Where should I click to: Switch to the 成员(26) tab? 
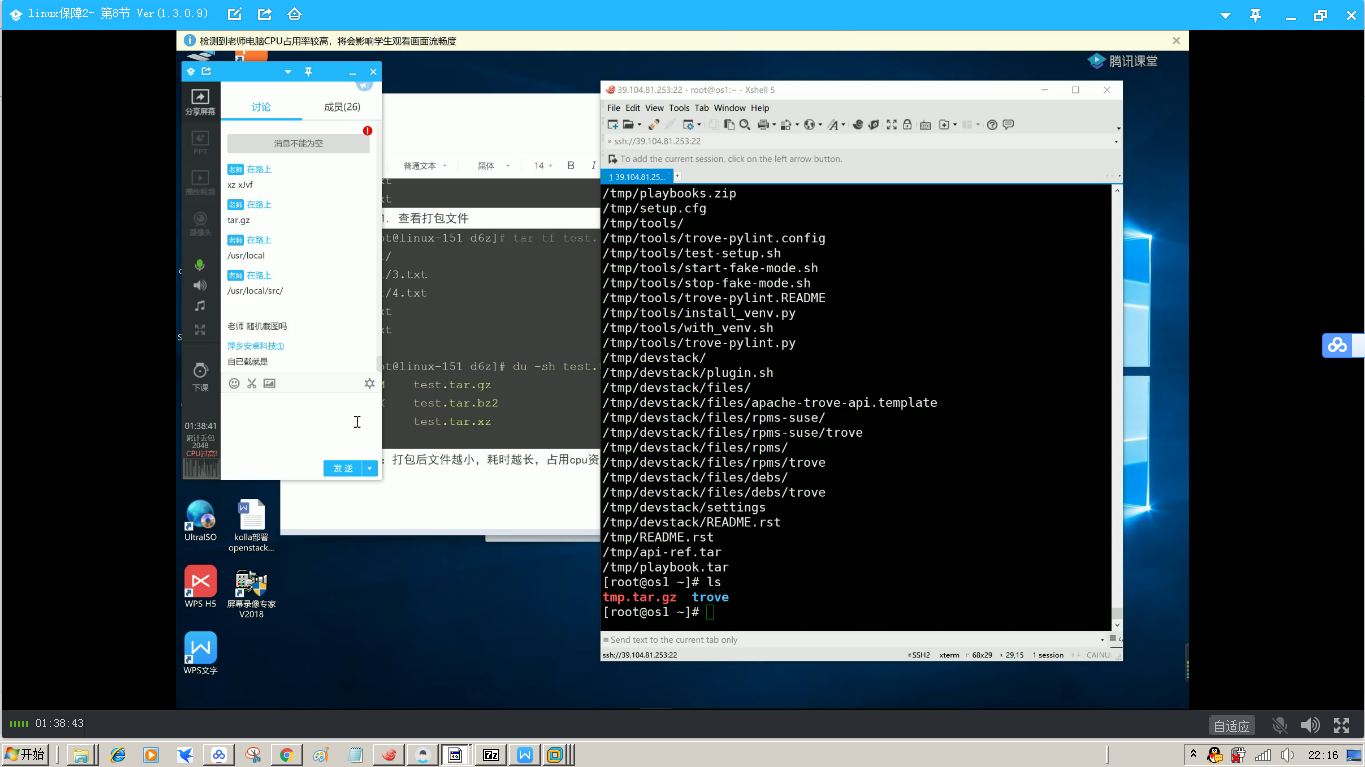[x=342, y=107]
